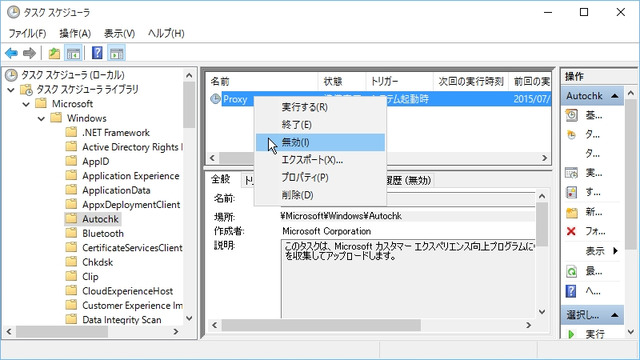Click the details pane's scroll up arrow
The height and width of the screenshot is (360, 640).
tap(542, 196)
